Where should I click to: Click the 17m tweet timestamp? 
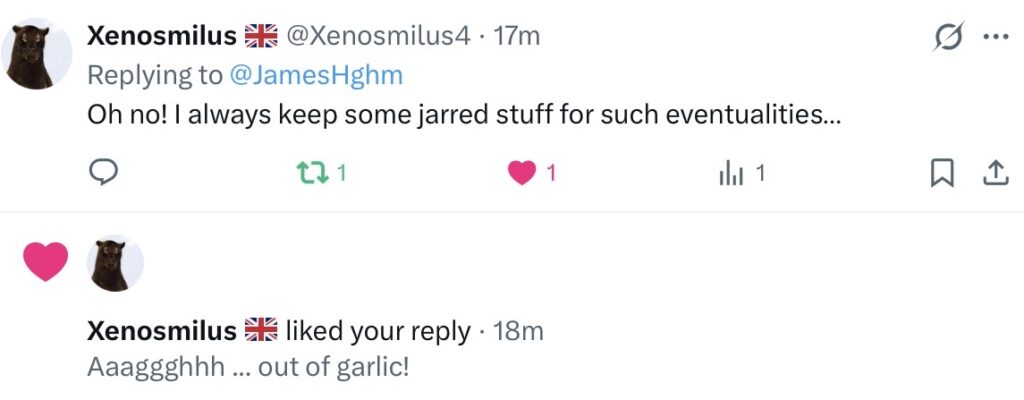(517, 36)
